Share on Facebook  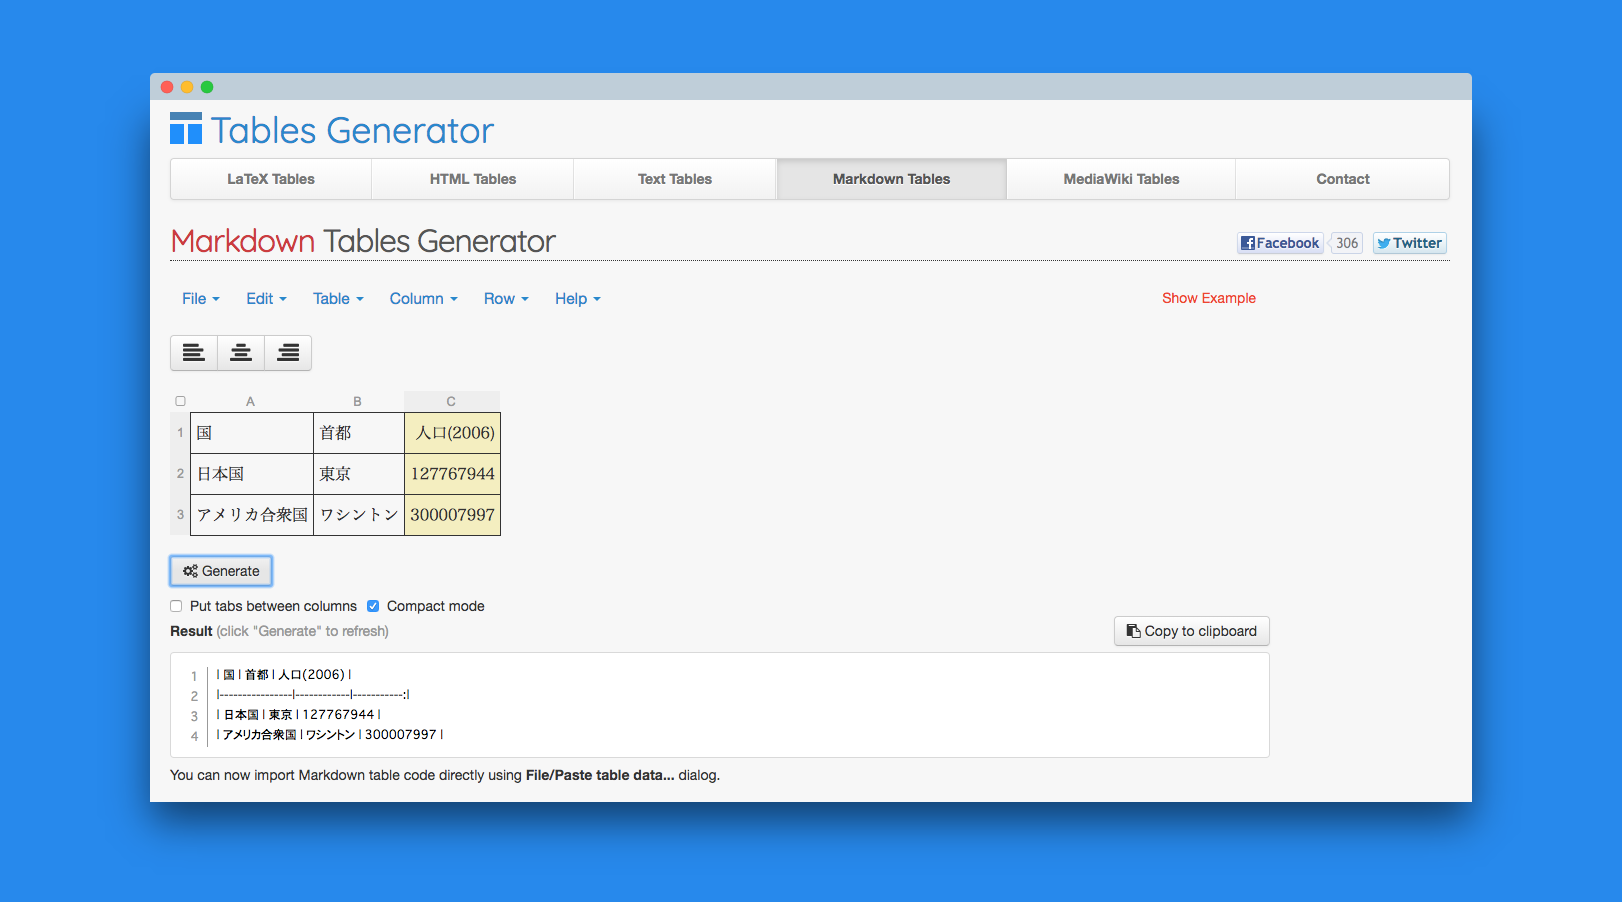point(1280,243)
